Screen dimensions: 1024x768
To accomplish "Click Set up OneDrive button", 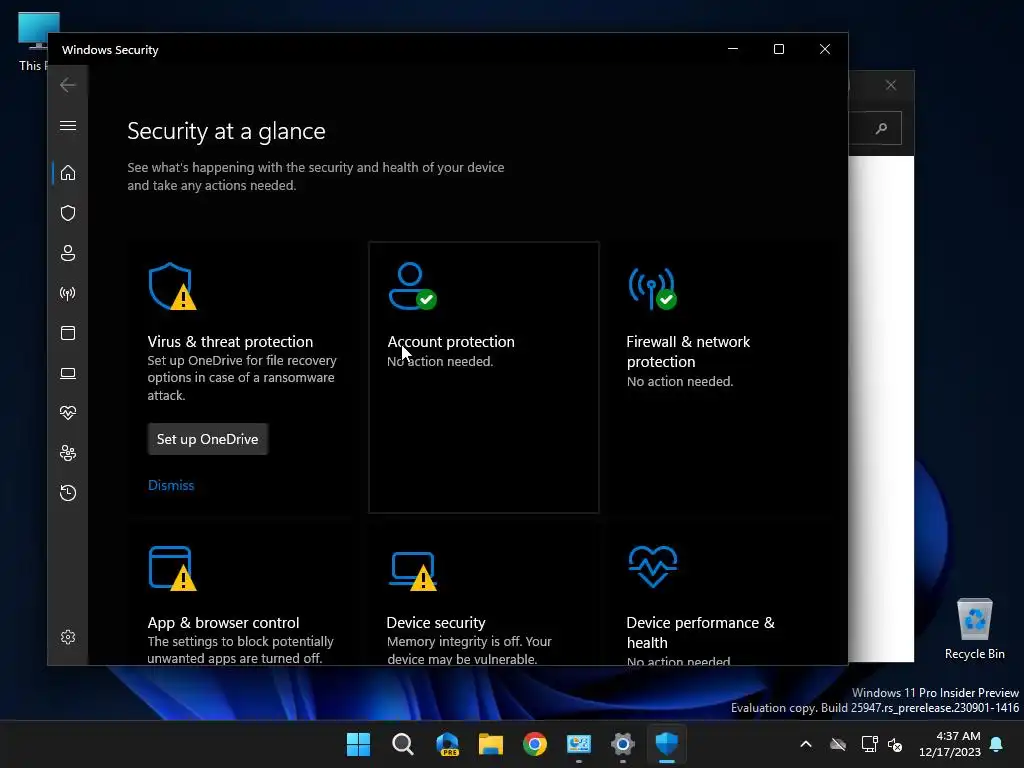I will (x=208, y=439).
